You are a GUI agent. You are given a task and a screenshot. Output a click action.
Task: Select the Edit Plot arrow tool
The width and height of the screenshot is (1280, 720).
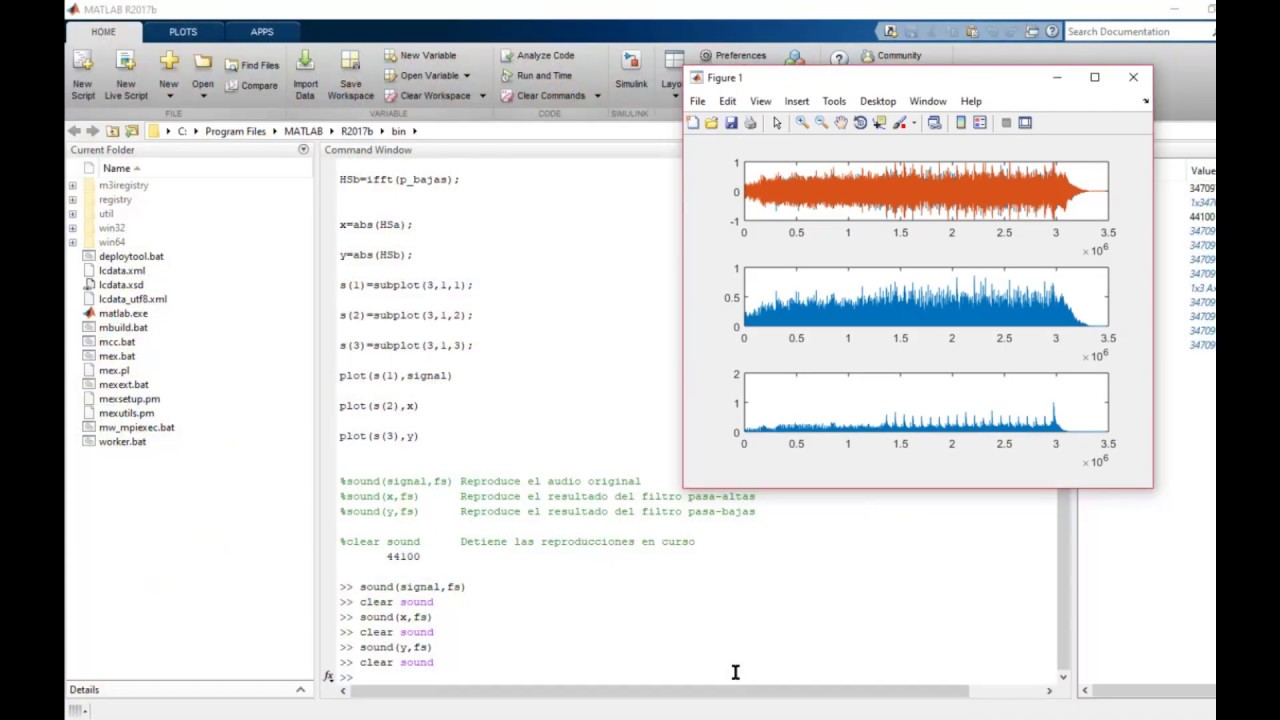point(777,123)
